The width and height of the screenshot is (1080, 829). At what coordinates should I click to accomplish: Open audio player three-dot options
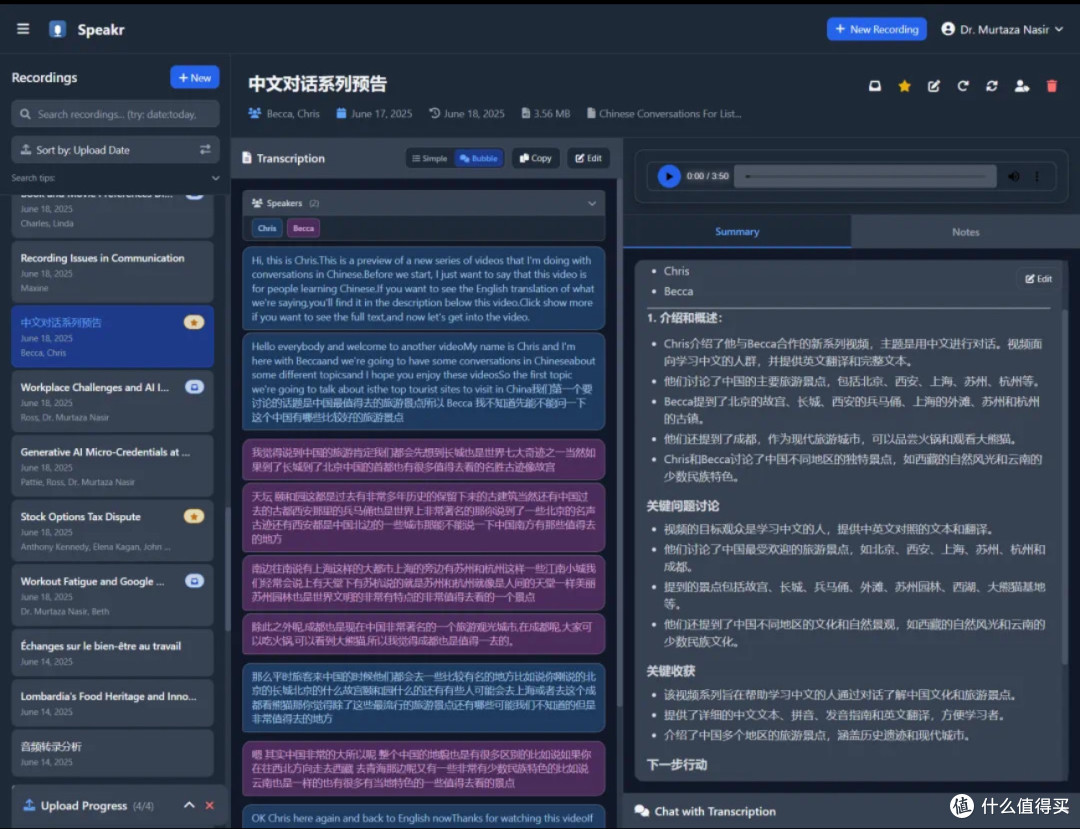1037,176
